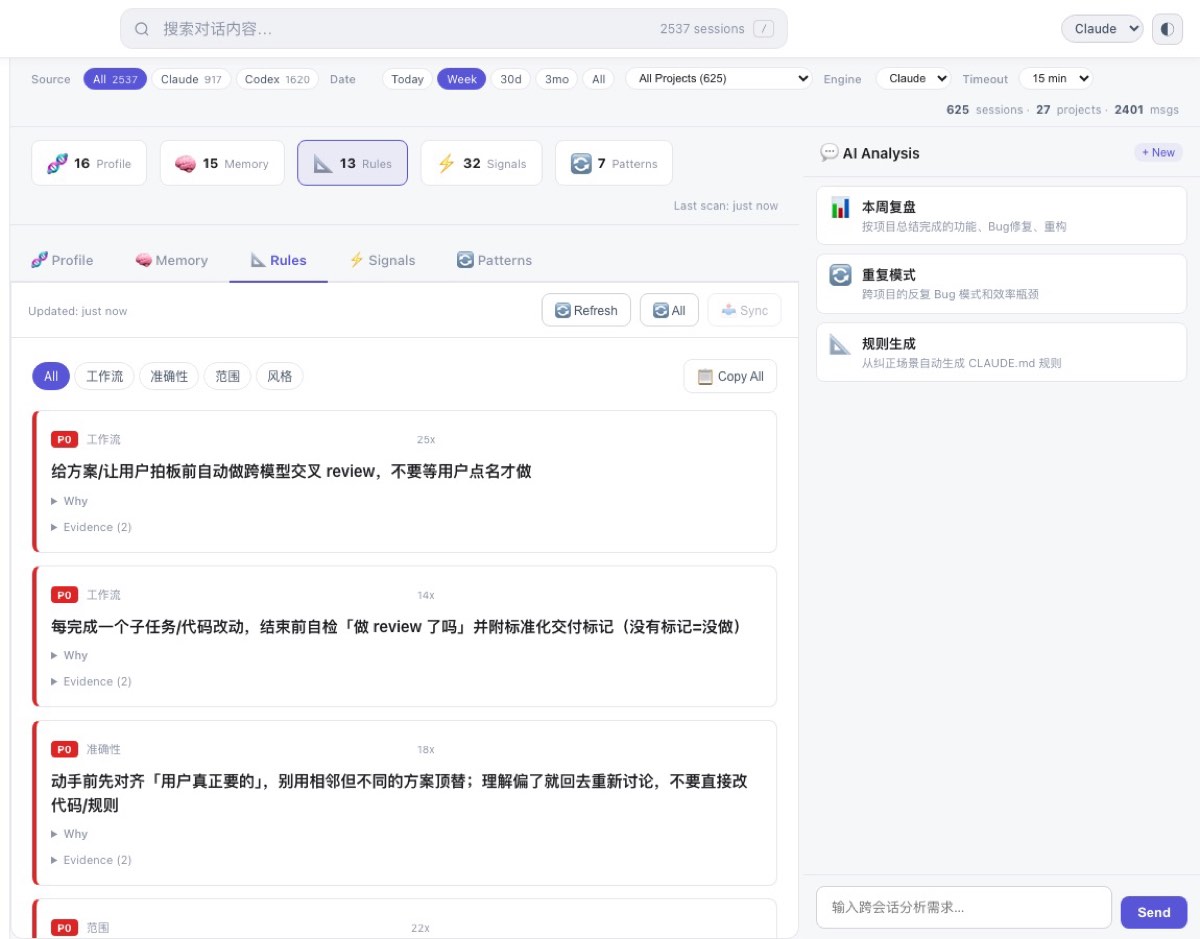Click rule title 给方案/让用户拍板前自动做跨模型交叉 review
The height and width of the screenshot is (939, 1200).
(291, 471)
